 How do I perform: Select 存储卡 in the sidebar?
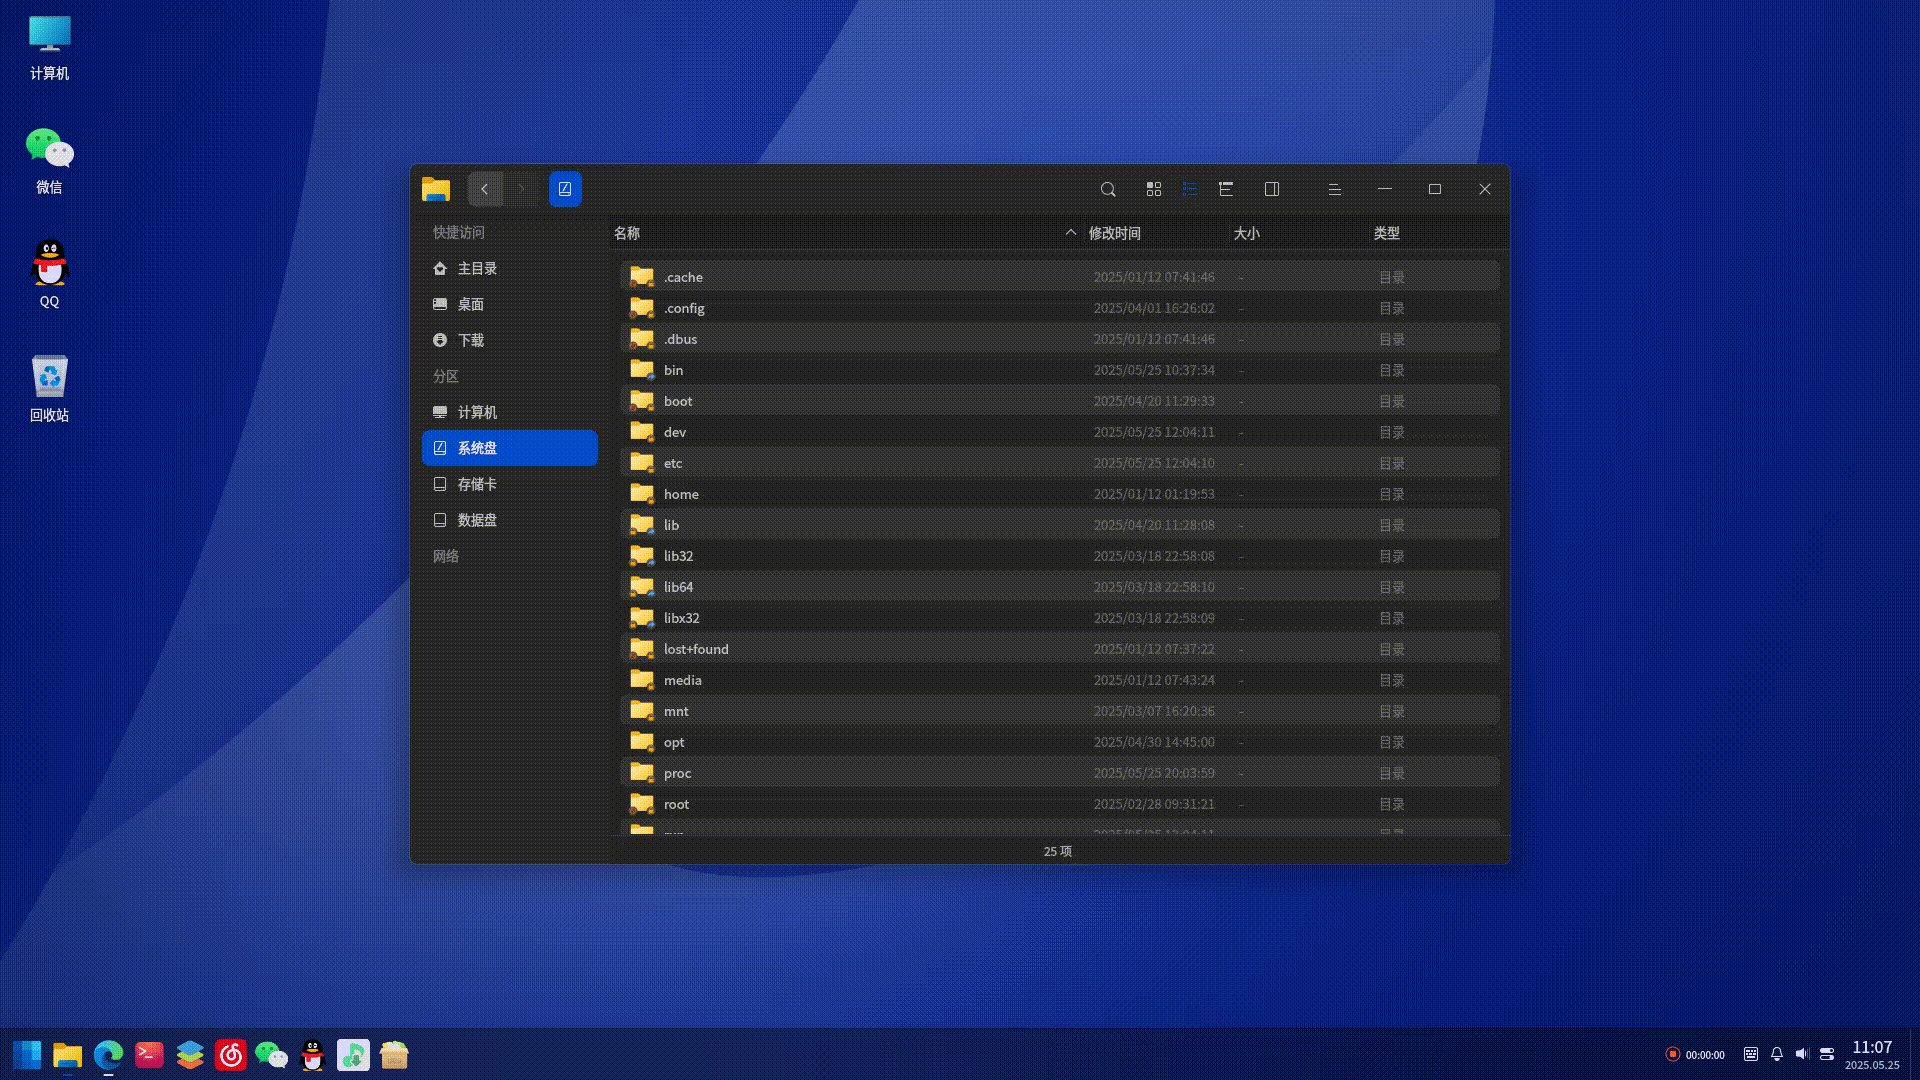tap(510, 484)
